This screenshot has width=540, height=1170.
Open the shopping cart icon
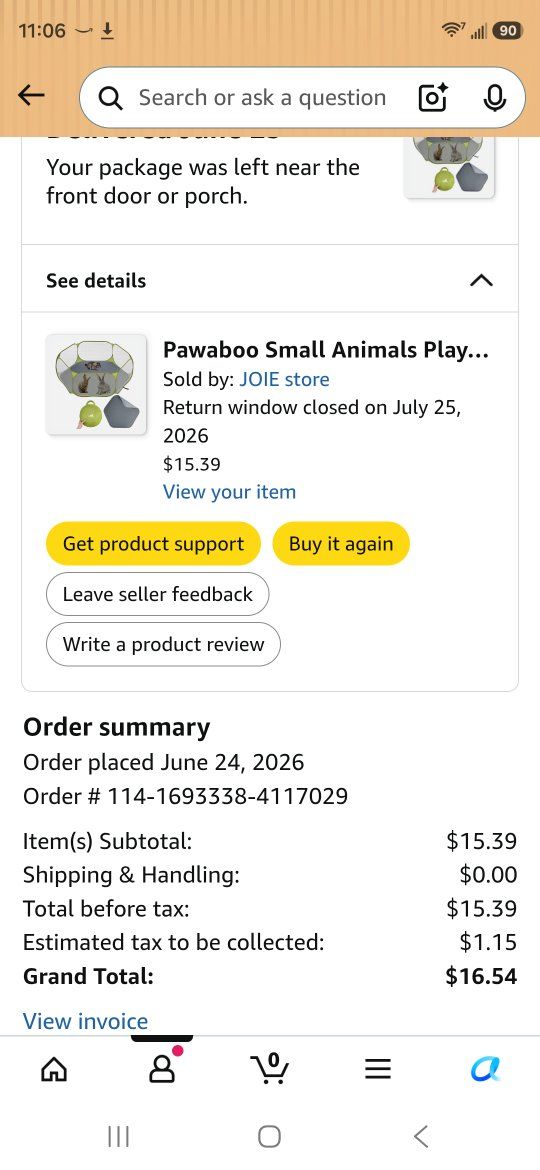pos(270,1069)
